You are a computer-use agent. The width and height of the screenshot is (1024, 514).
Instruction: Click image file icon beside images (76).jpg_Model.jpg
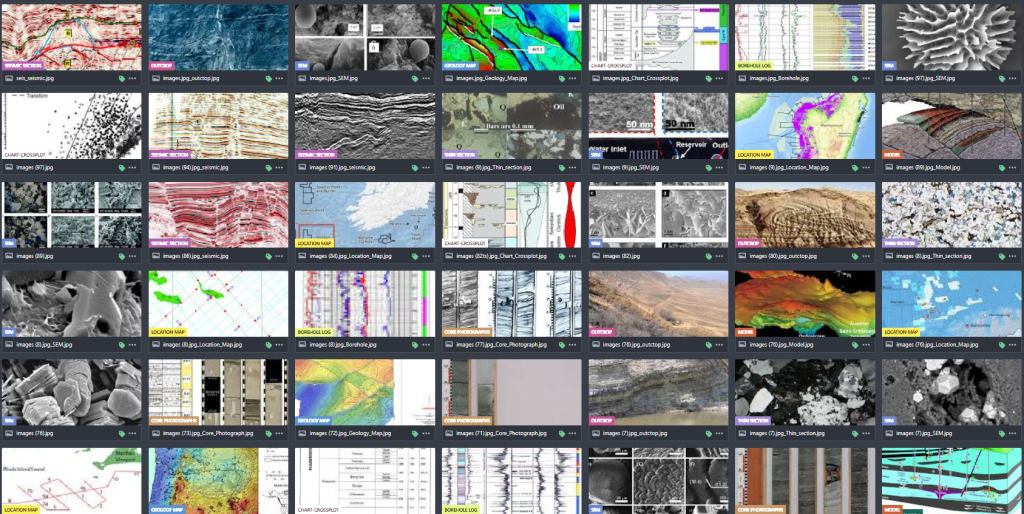(x=742, y=344)
